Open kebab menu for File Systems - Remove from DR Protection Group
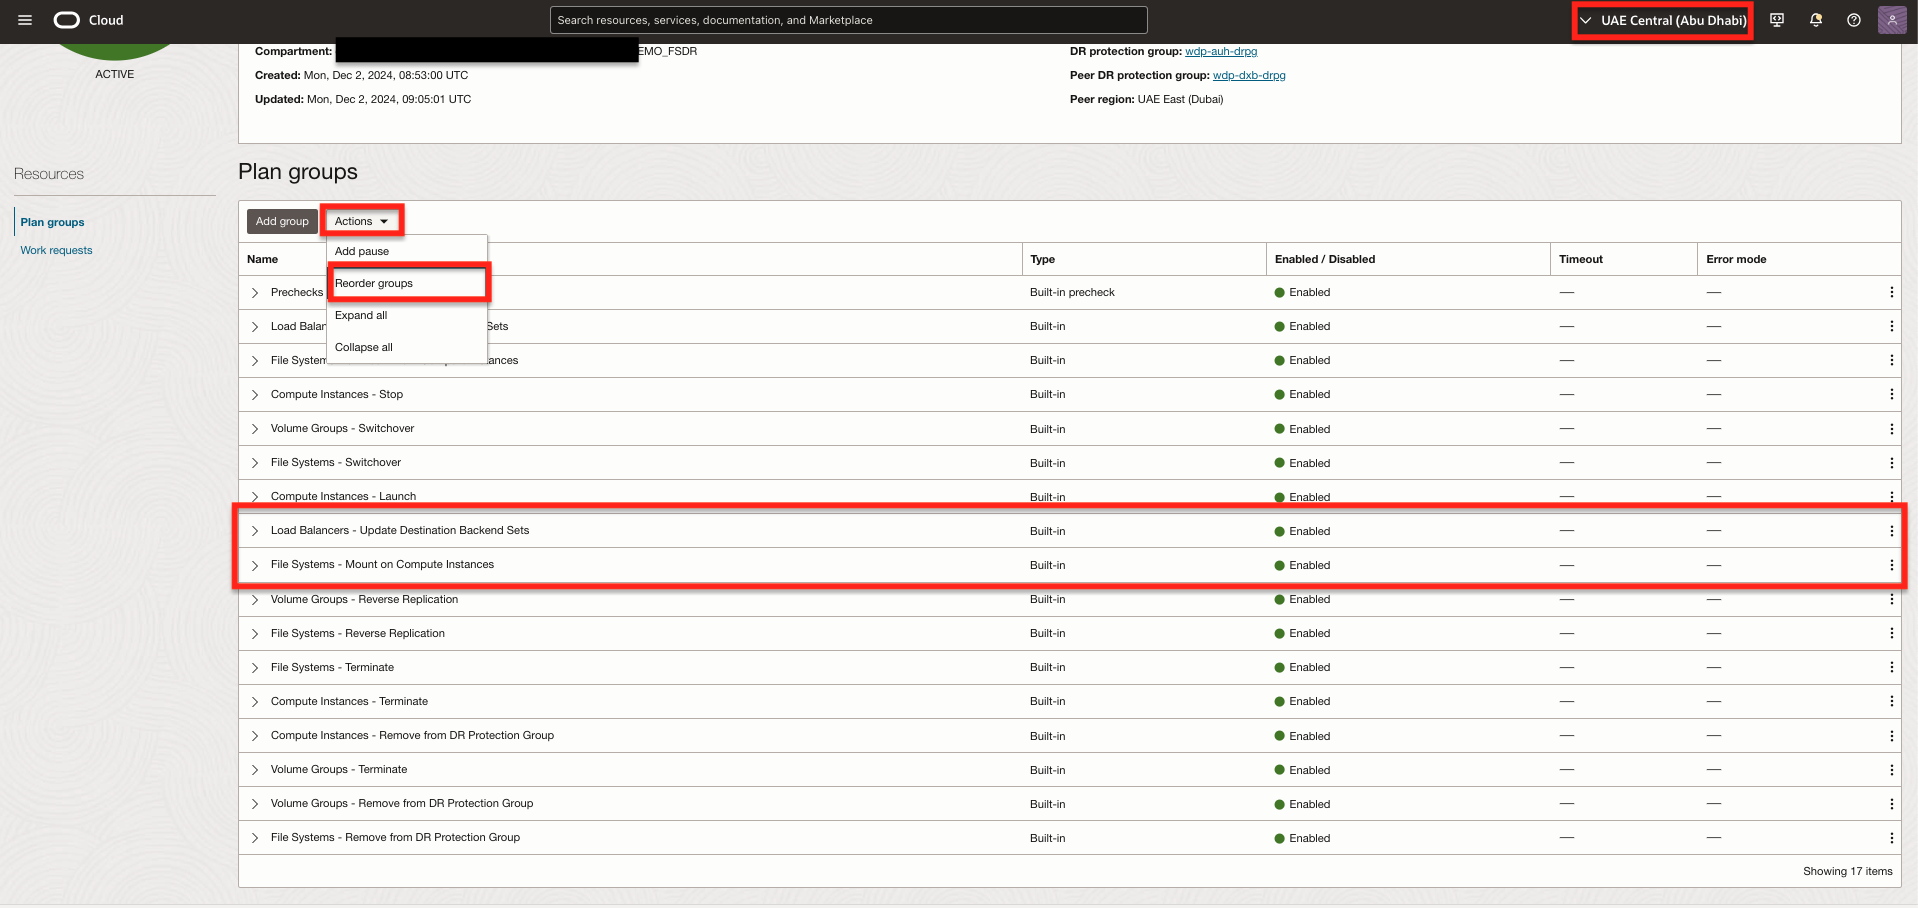The image size is (1918, 908). point(1891,838)
